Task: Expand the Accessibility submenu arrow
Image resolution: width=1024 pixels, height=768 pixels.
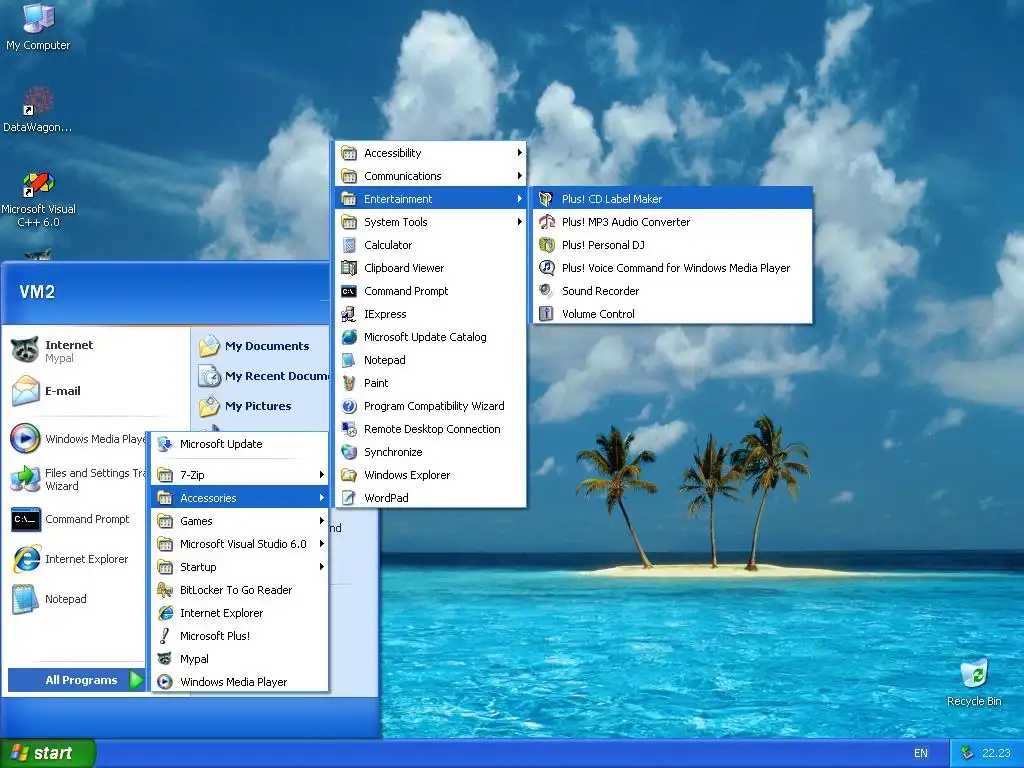Action: click(x=519, y=153)
